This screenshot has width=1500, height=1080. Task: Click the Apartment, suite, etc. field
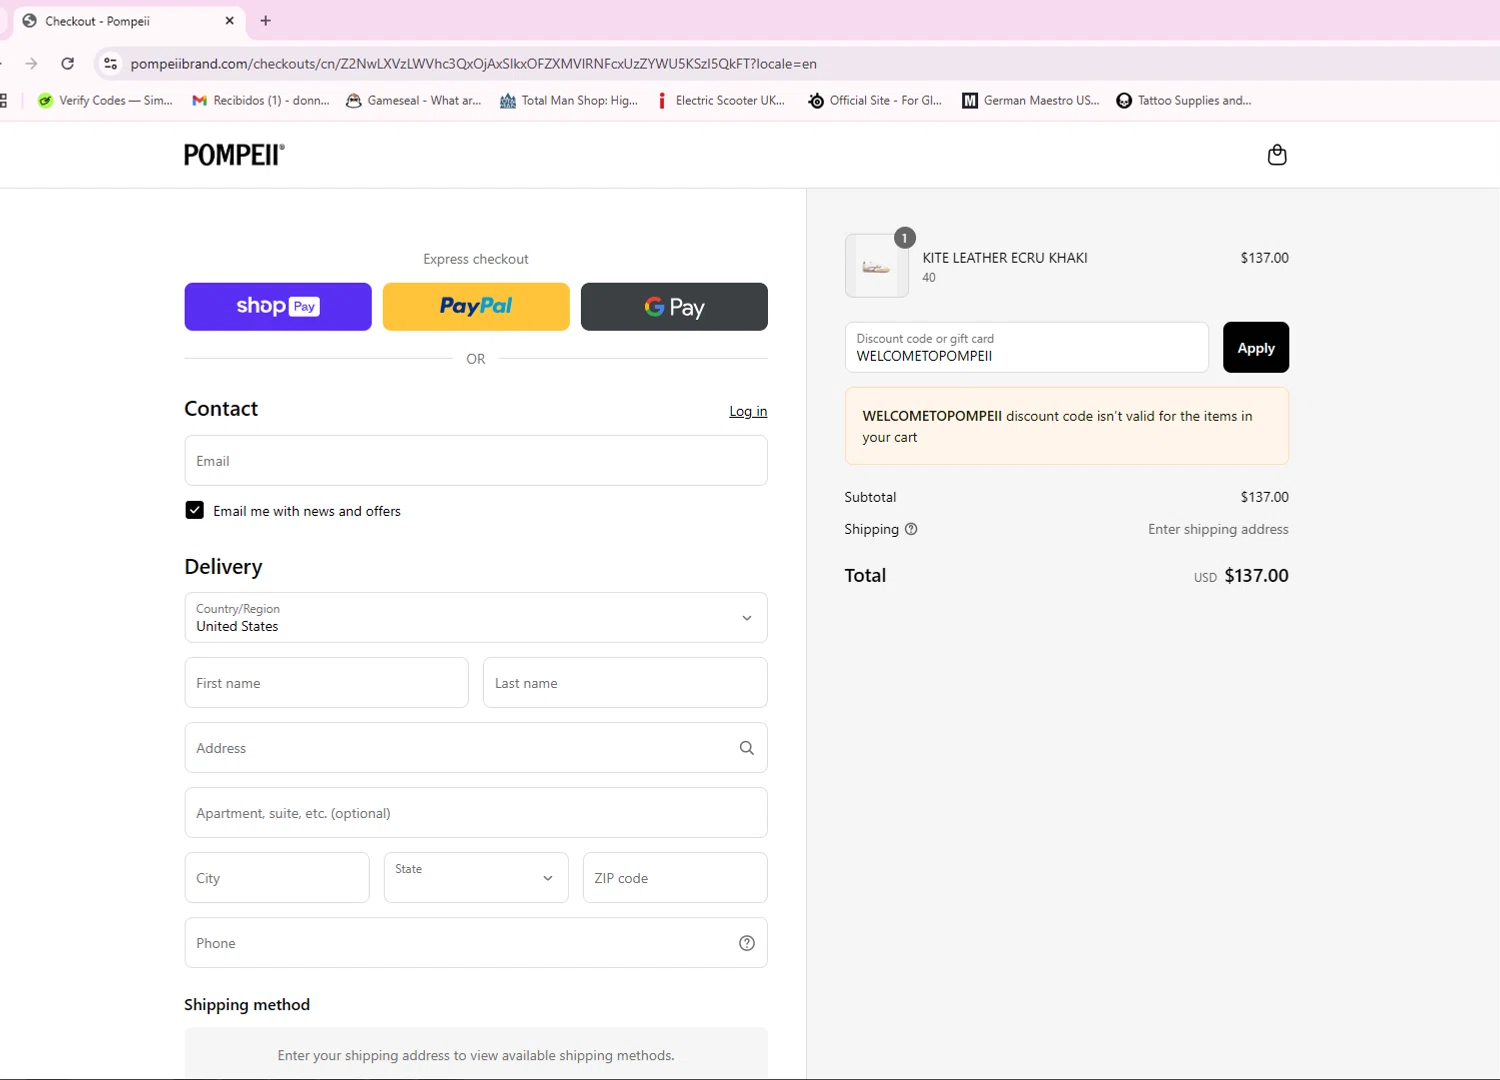[476, 813]
